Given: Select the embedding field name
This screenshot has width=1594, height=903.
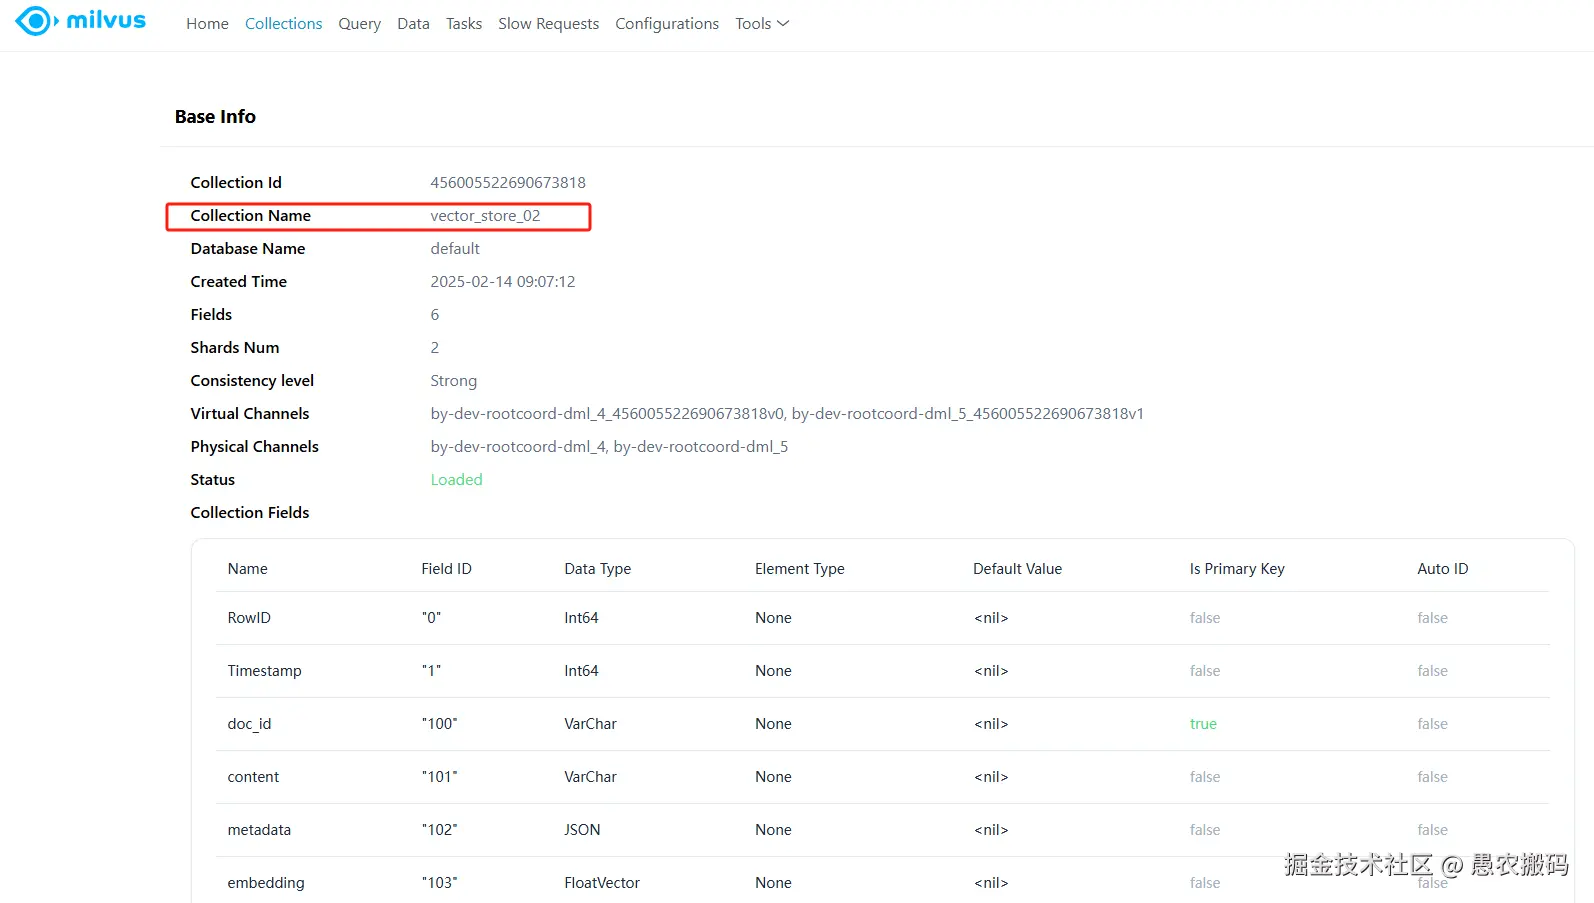Looking at the screenshot, I should click(x=266, y=882).
